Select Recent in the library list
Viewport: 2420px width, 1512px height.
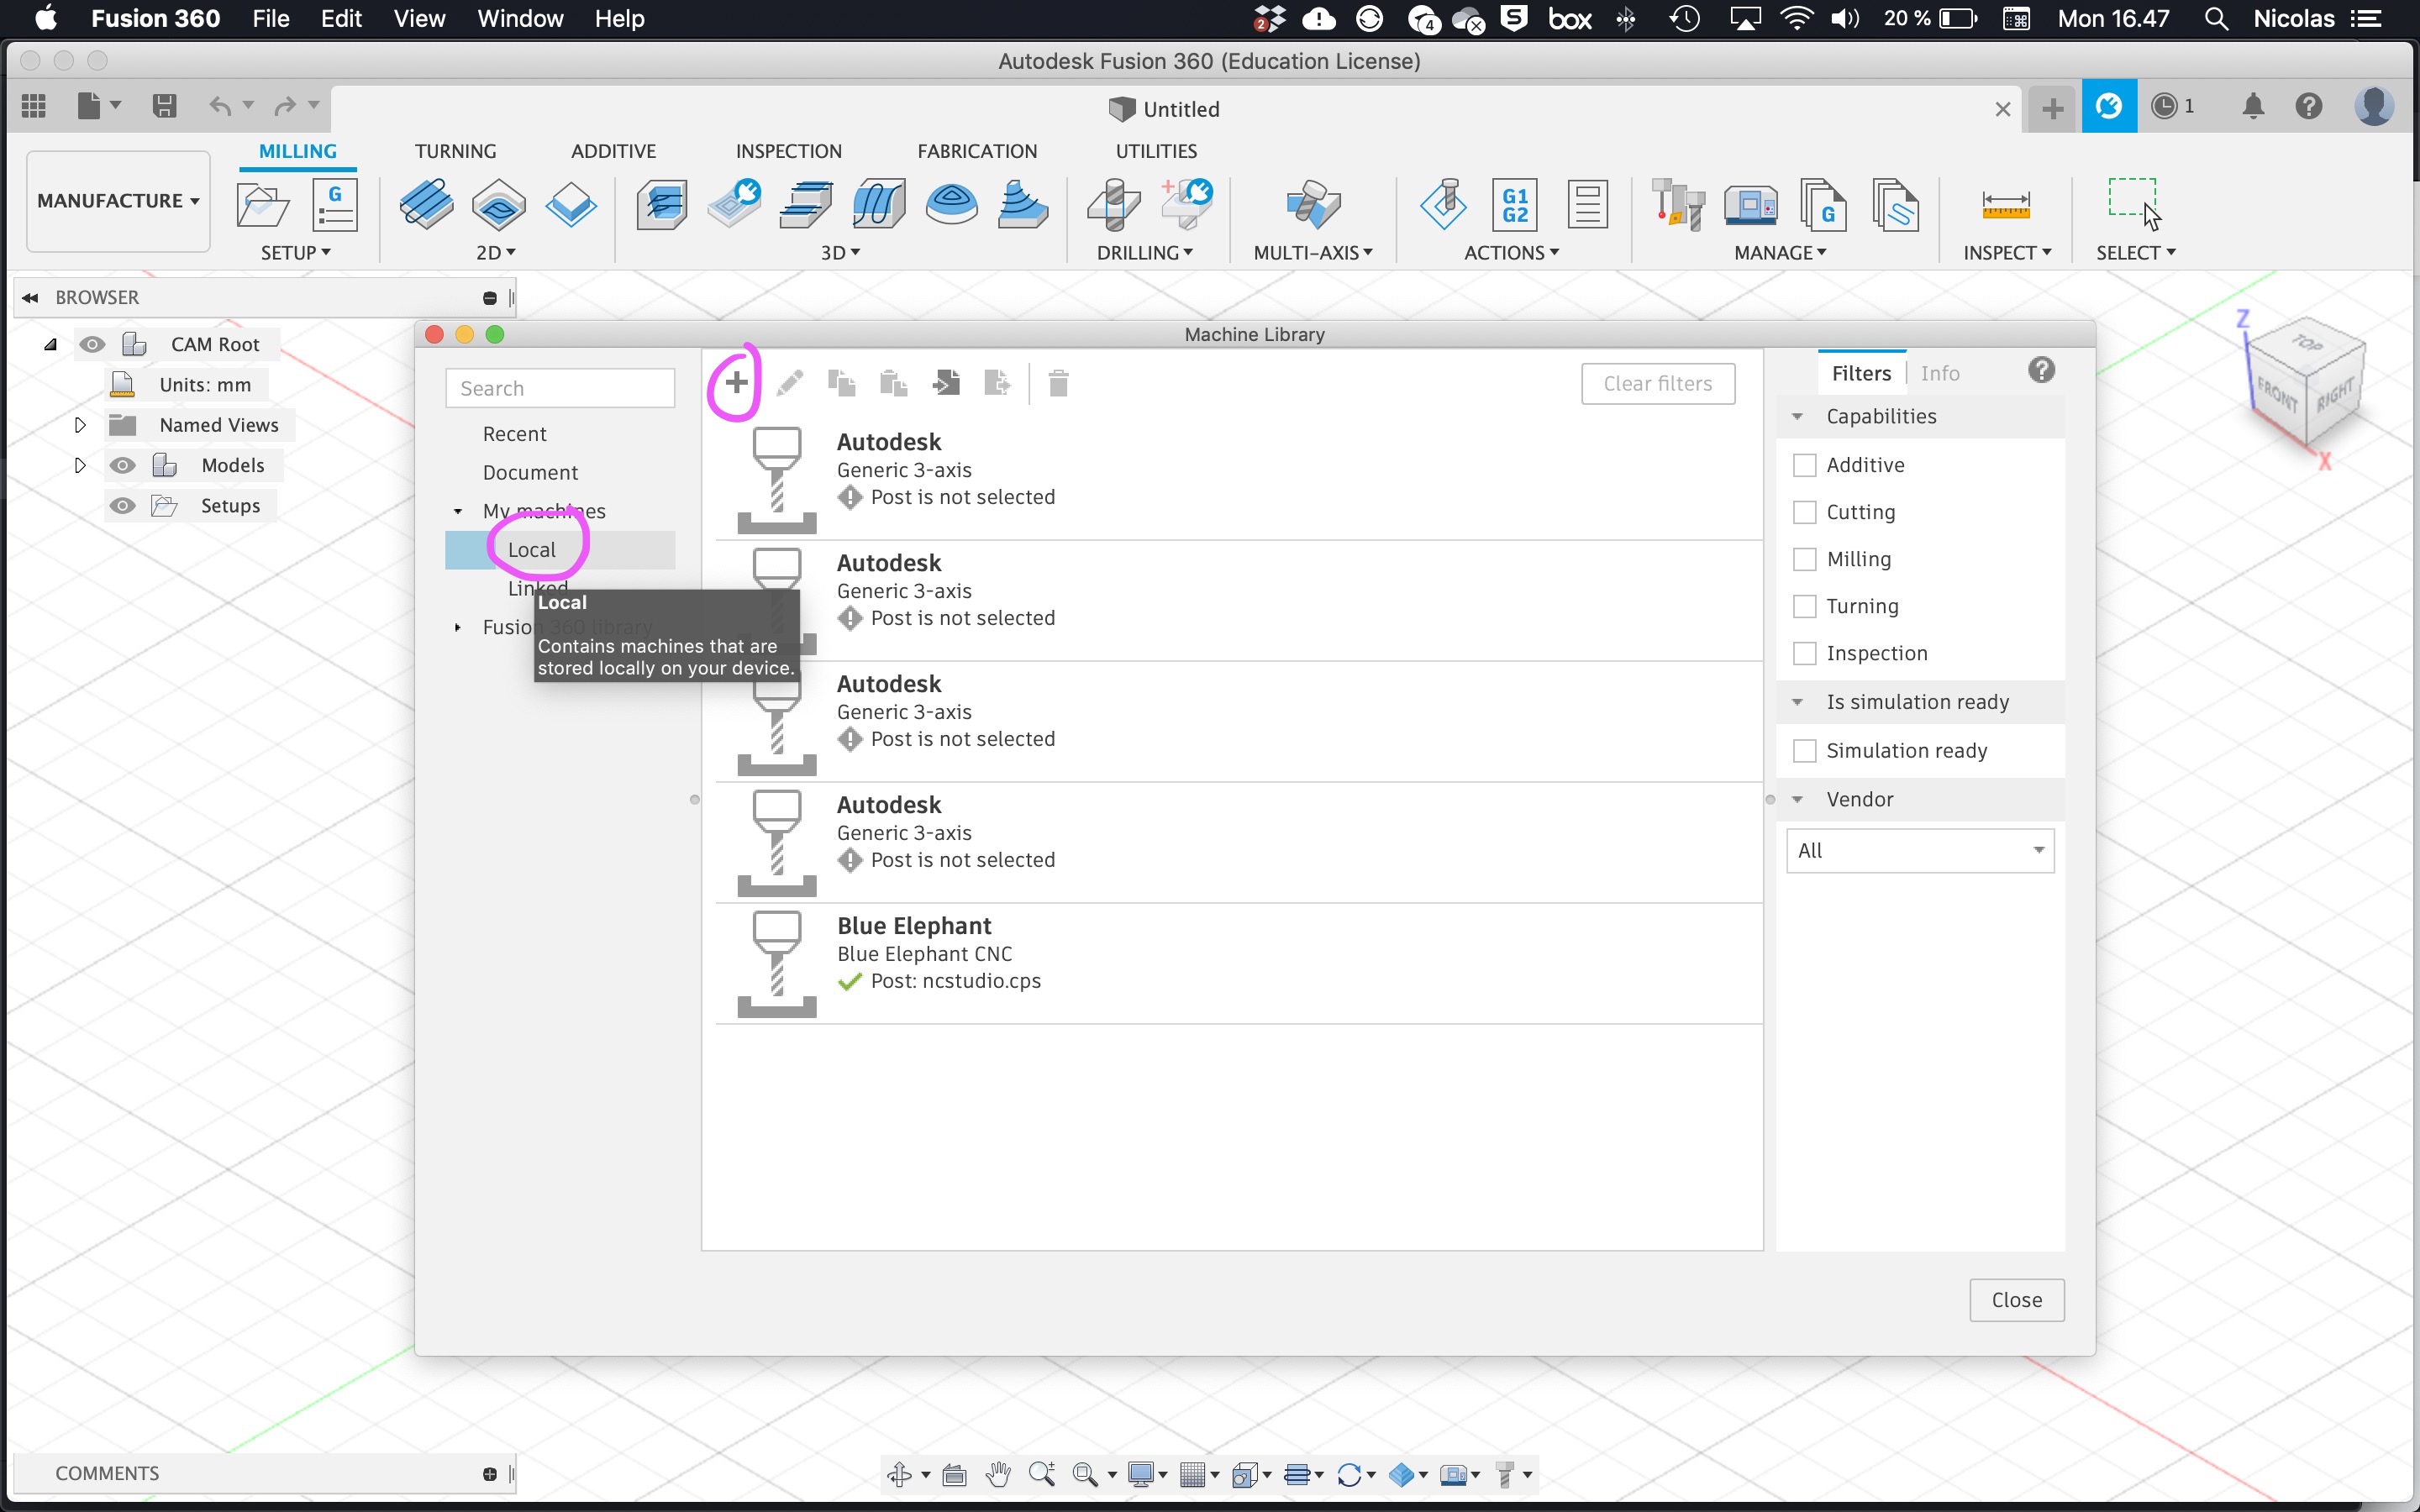click(x=514, y=433)
